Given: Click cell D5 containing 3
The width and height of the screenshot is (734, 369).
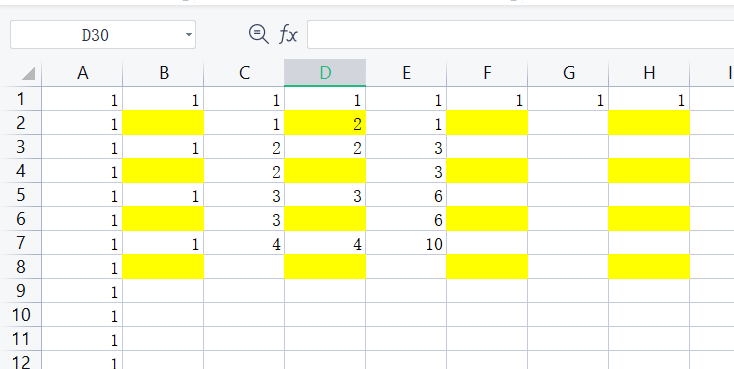Looking at the screenshot, I should click(x=325, y=194).
